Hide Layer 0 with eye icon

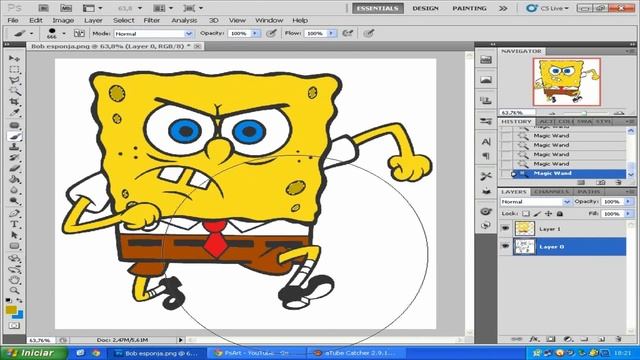coord(505,247)
